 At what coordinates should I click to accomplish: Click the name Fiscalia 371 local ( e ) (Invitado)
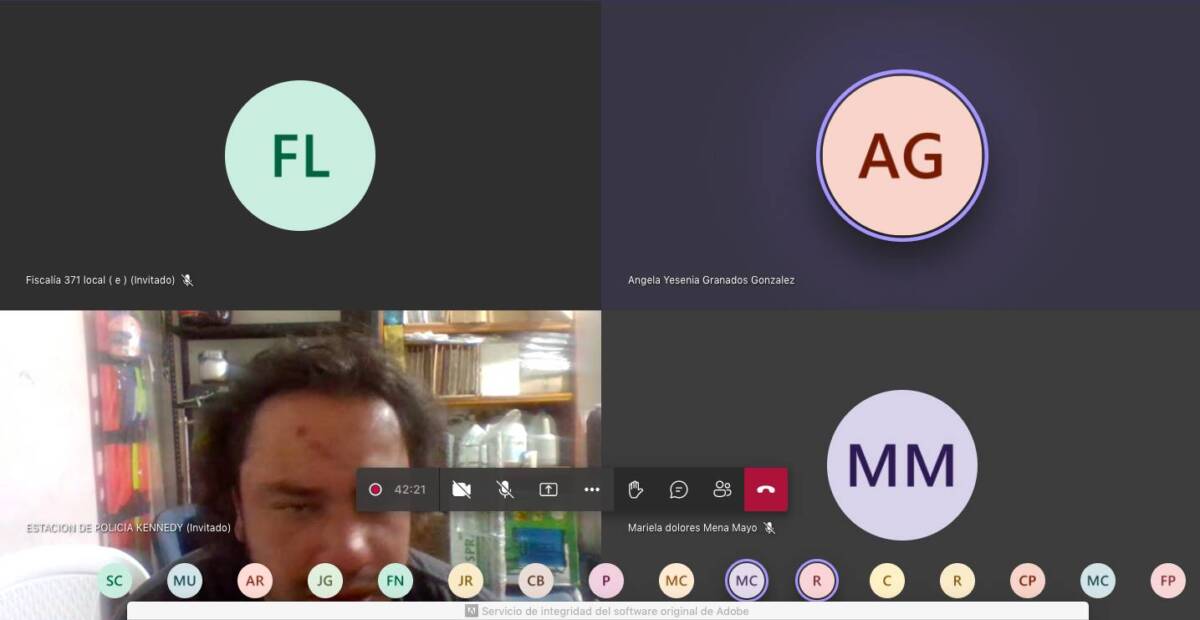[x=100, y=280]
